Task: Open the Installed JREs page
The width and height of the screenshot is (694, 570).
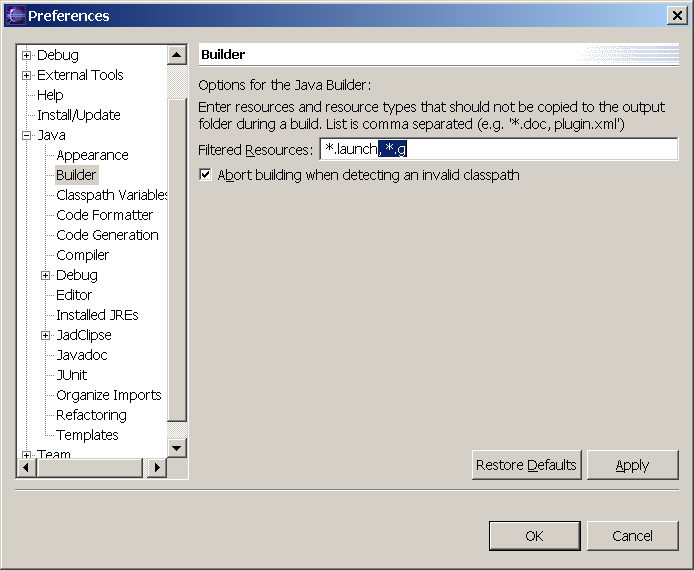Action: pos(97,315)
